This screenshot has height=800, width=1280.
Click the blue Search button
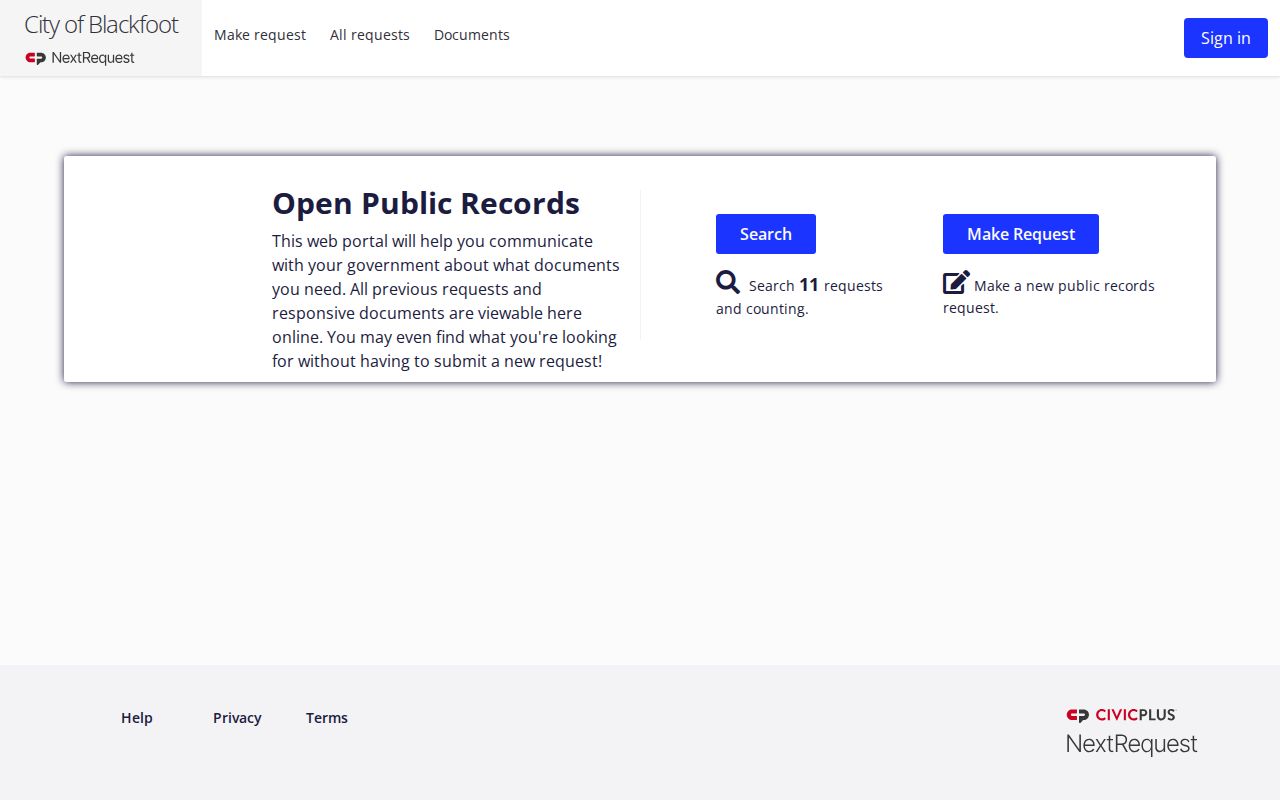766,234
